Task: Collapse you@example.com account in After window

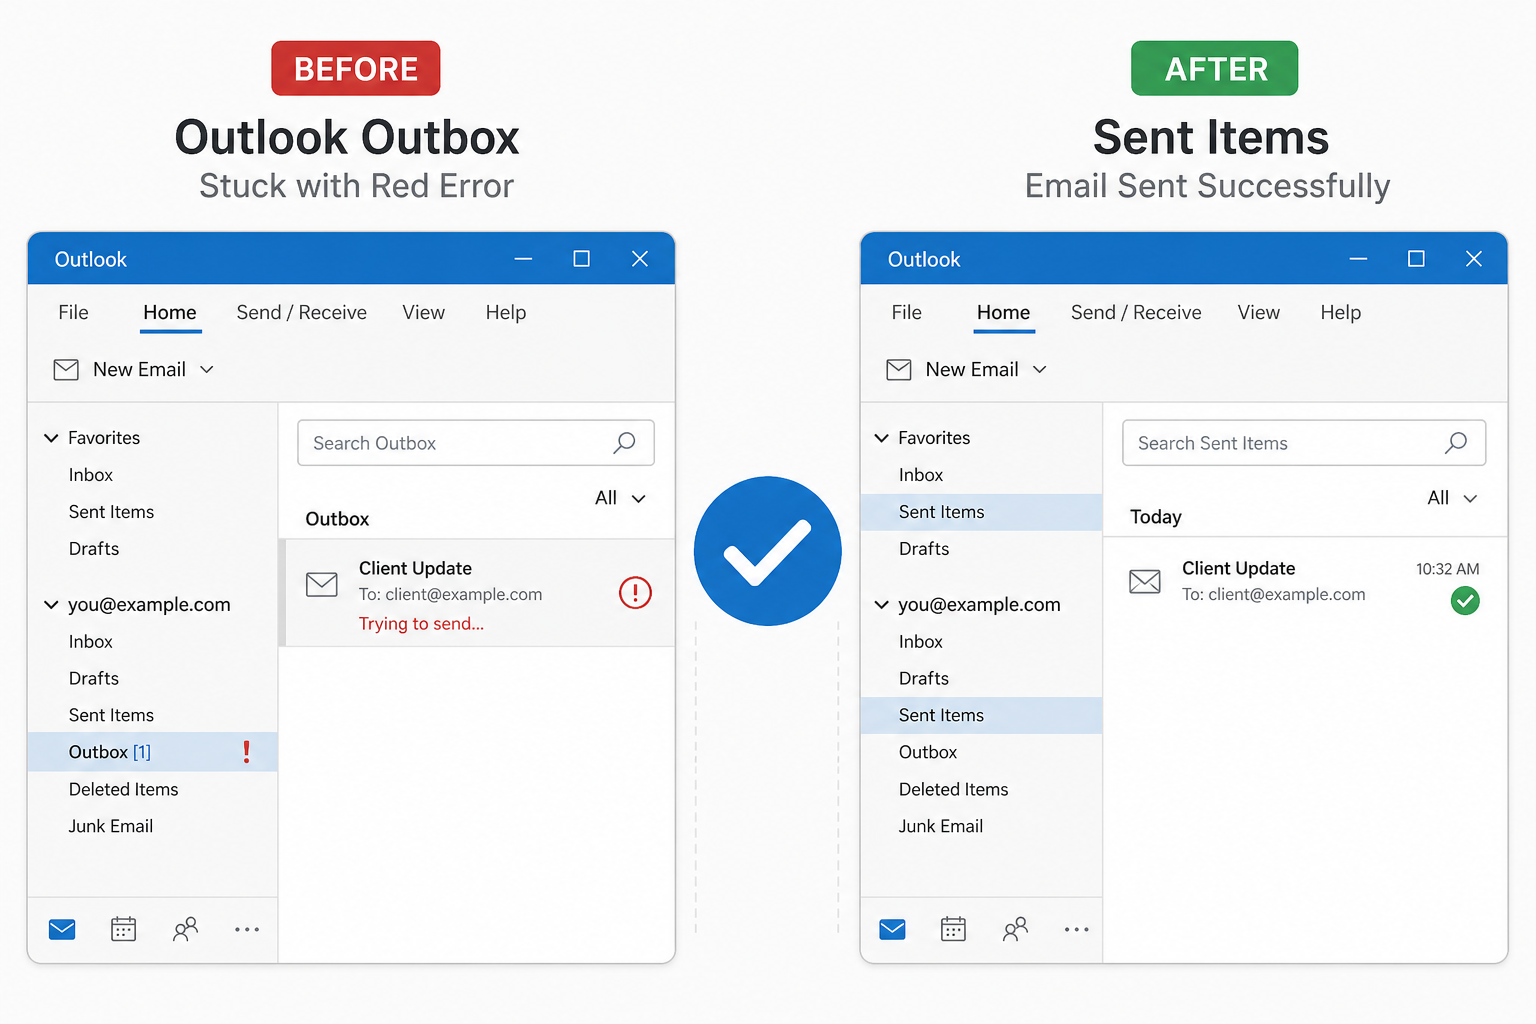Action: point(881,605)
